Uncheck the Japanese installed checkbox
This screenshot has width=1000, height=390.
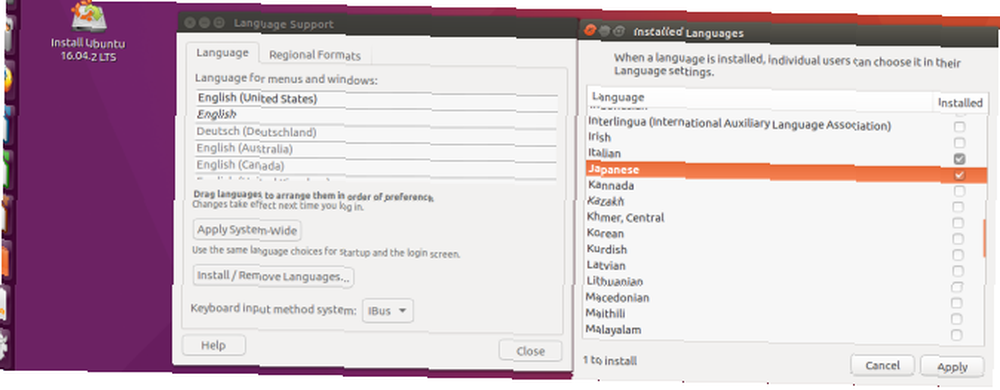(959, 175)
